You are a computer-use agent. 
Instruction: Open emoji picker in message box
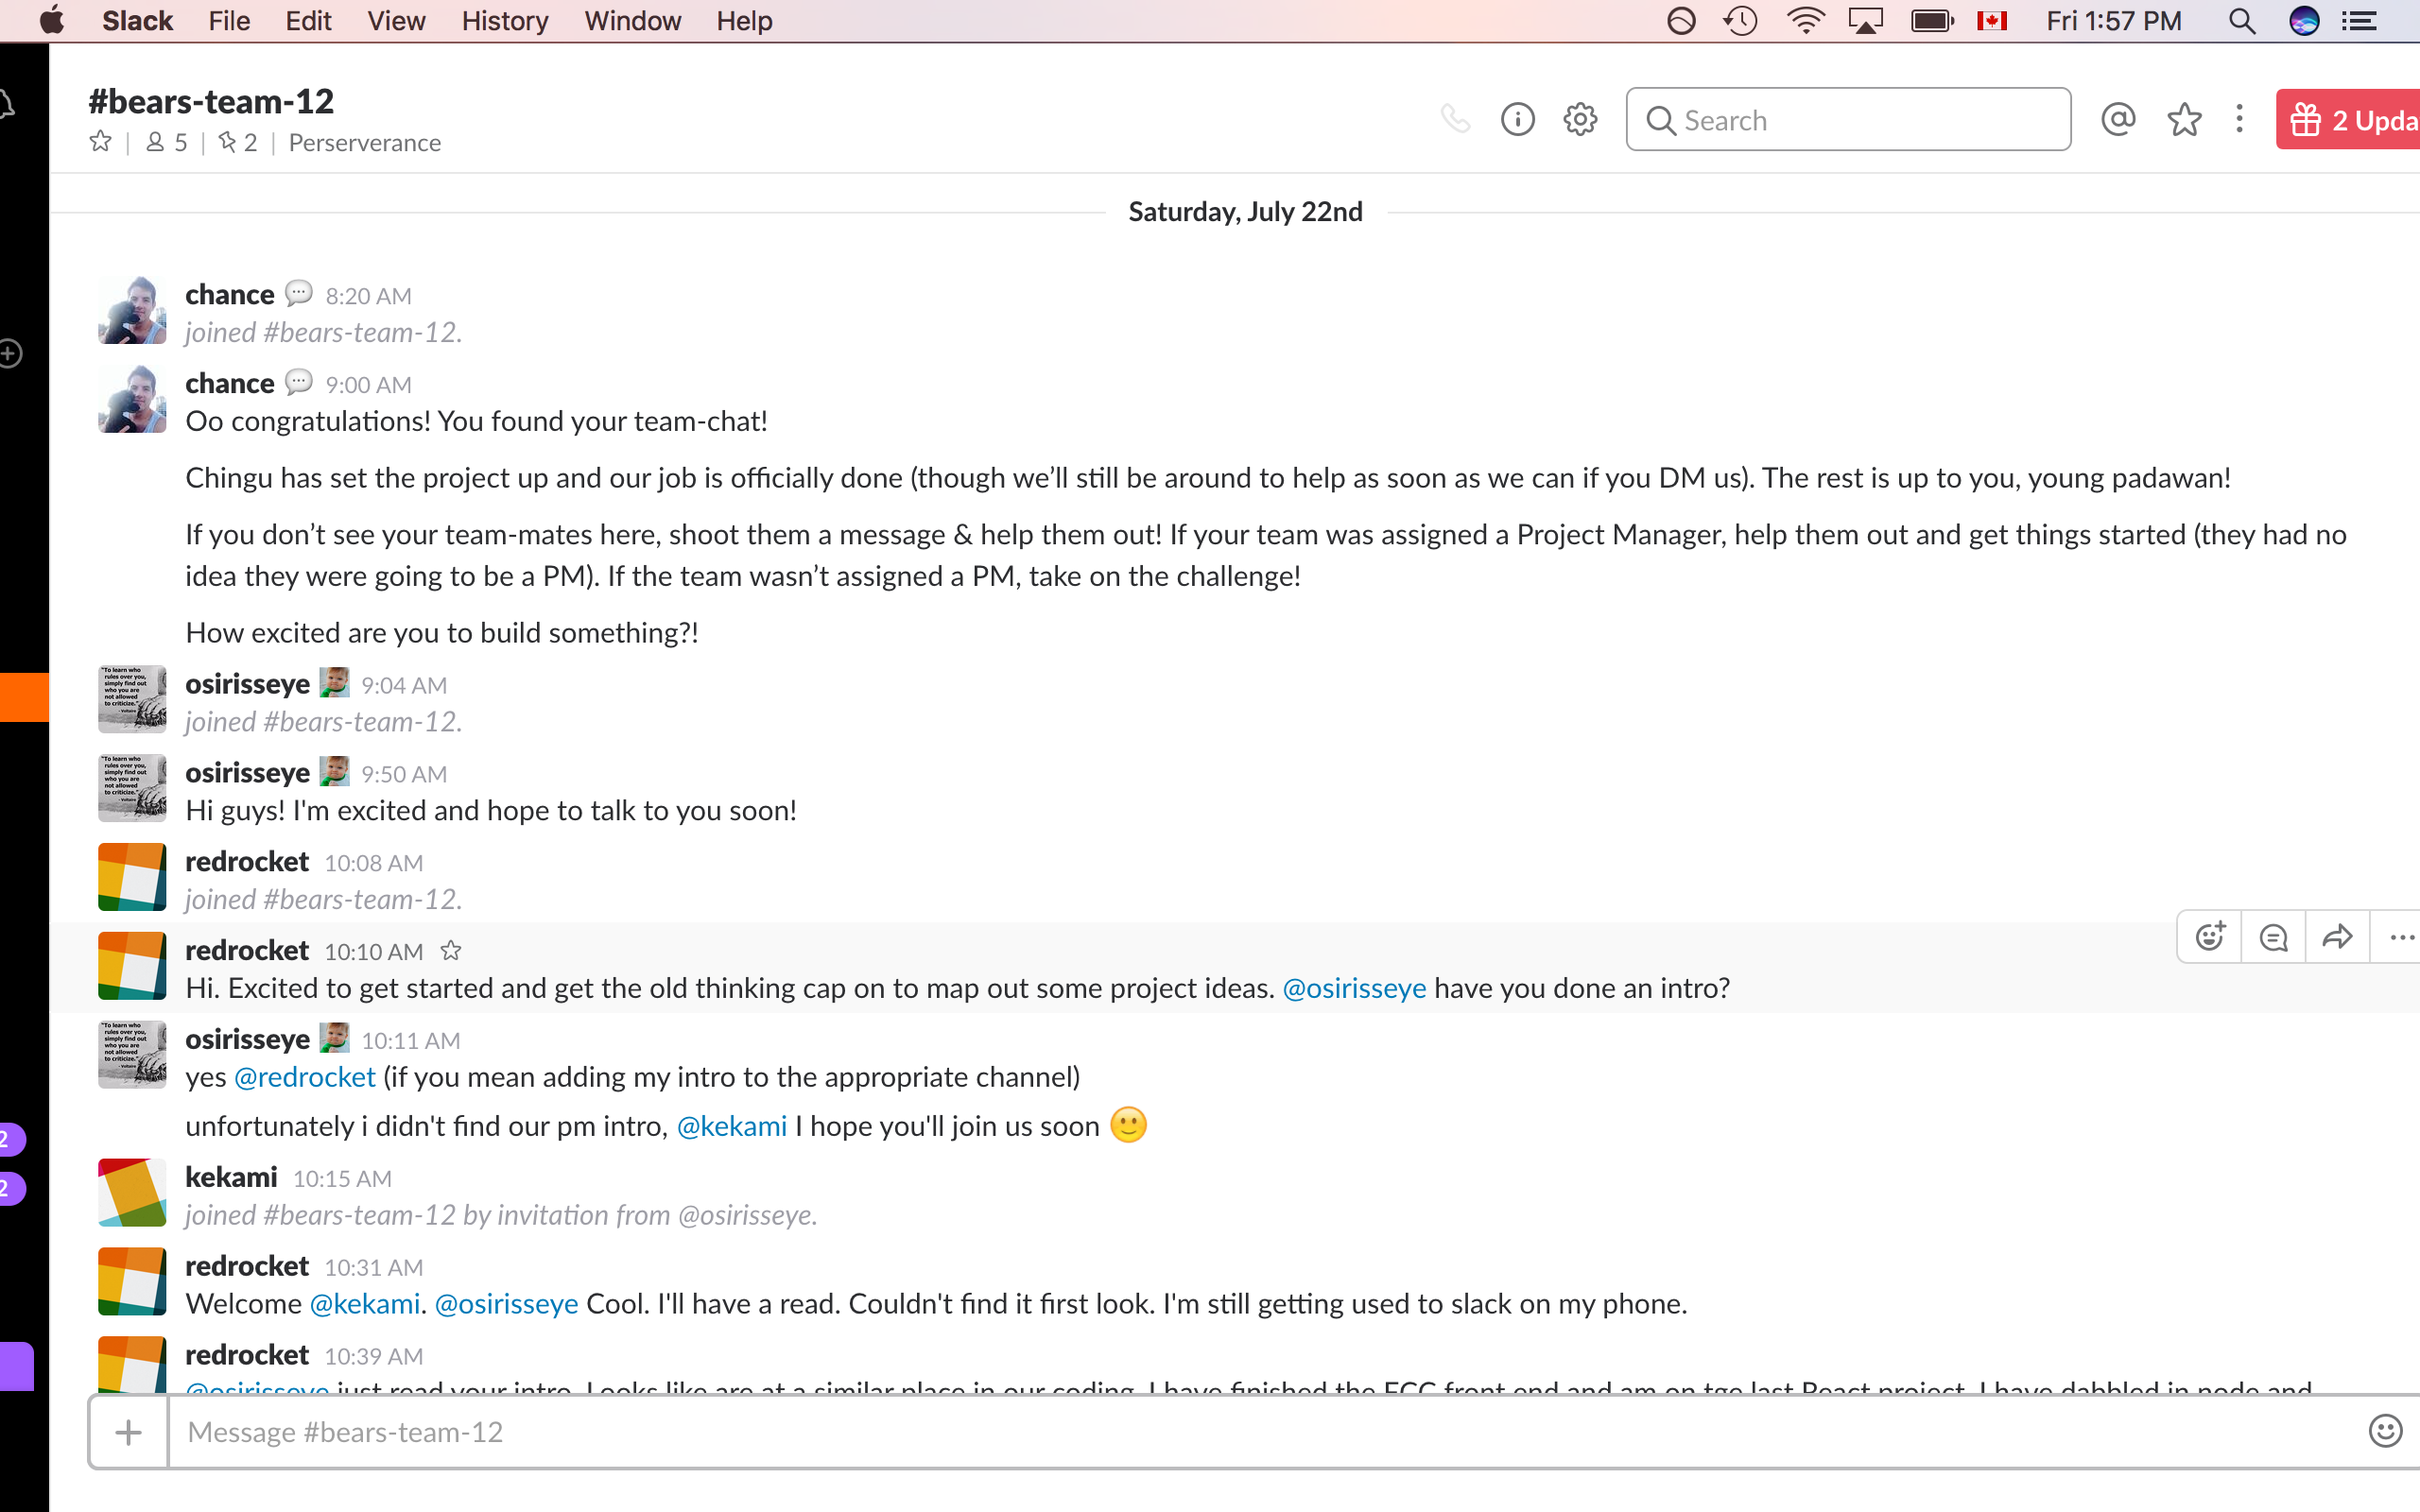[2385, 1431]
